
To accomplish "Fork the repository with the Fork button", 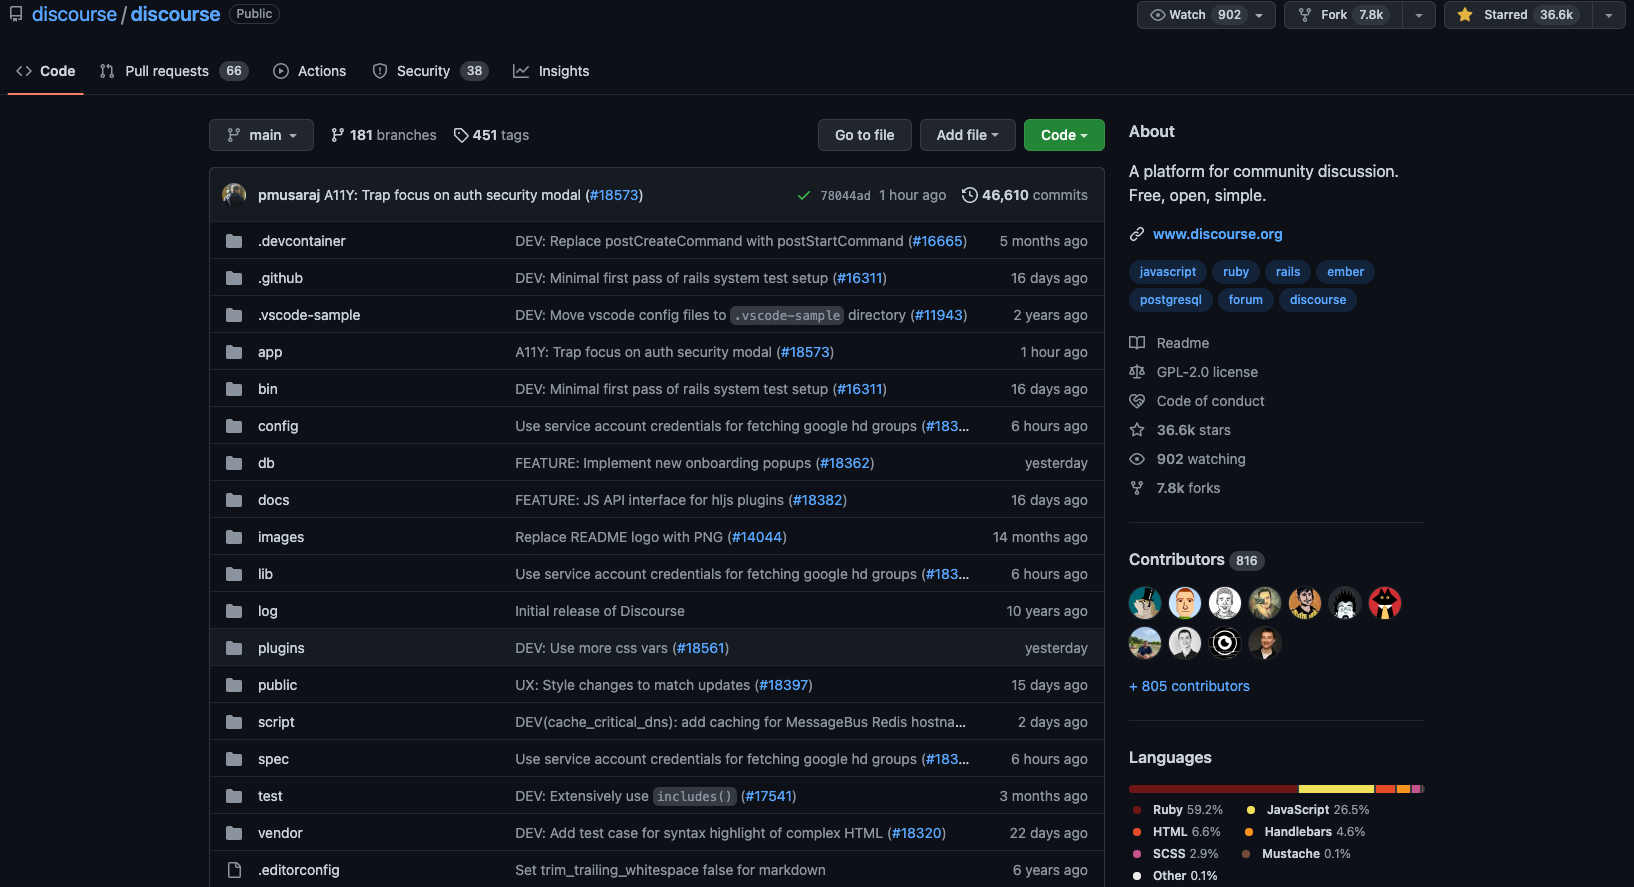I will (1343, 15).
